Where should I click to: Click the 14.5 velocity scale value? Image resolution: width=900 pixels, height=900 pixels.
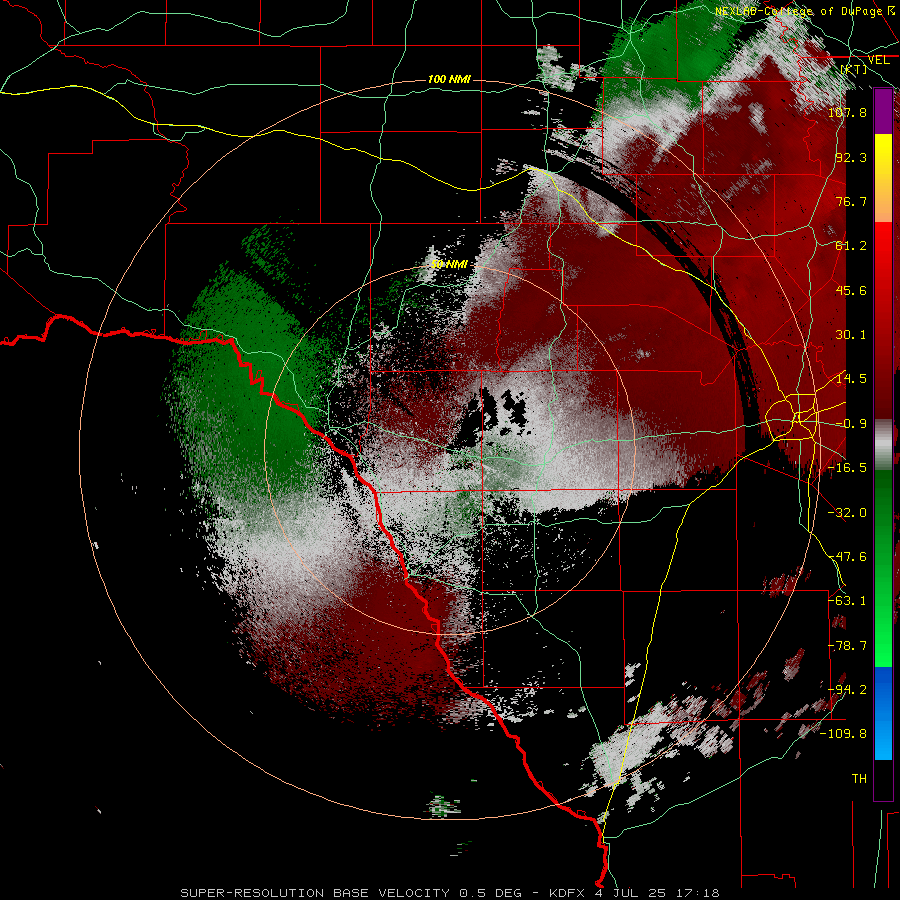click(851, 379)
